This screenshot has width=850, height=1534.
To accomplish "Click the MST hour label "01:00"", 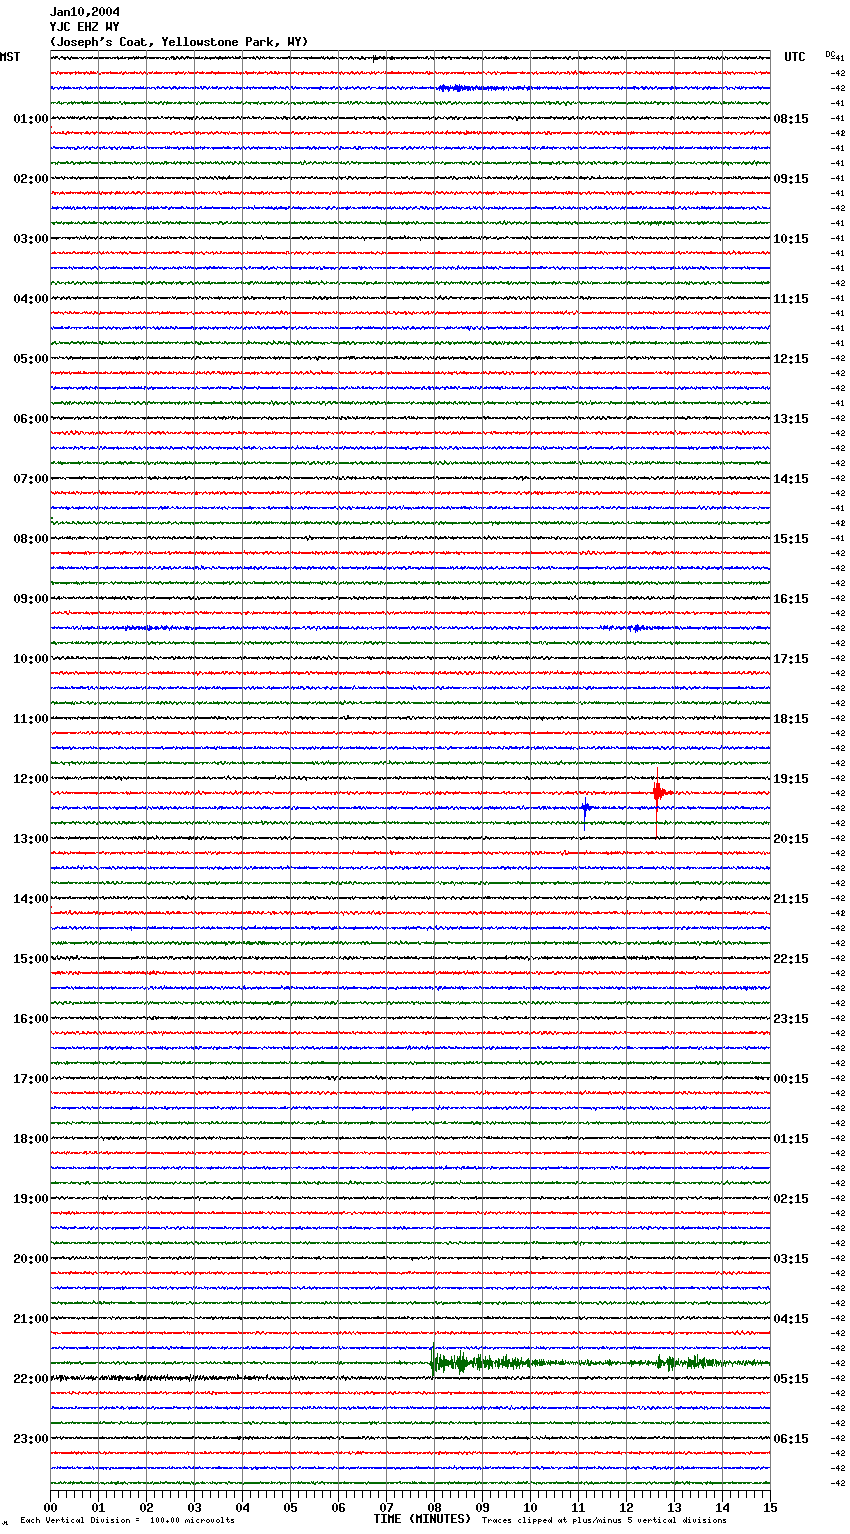I will (x=31, y=119).
